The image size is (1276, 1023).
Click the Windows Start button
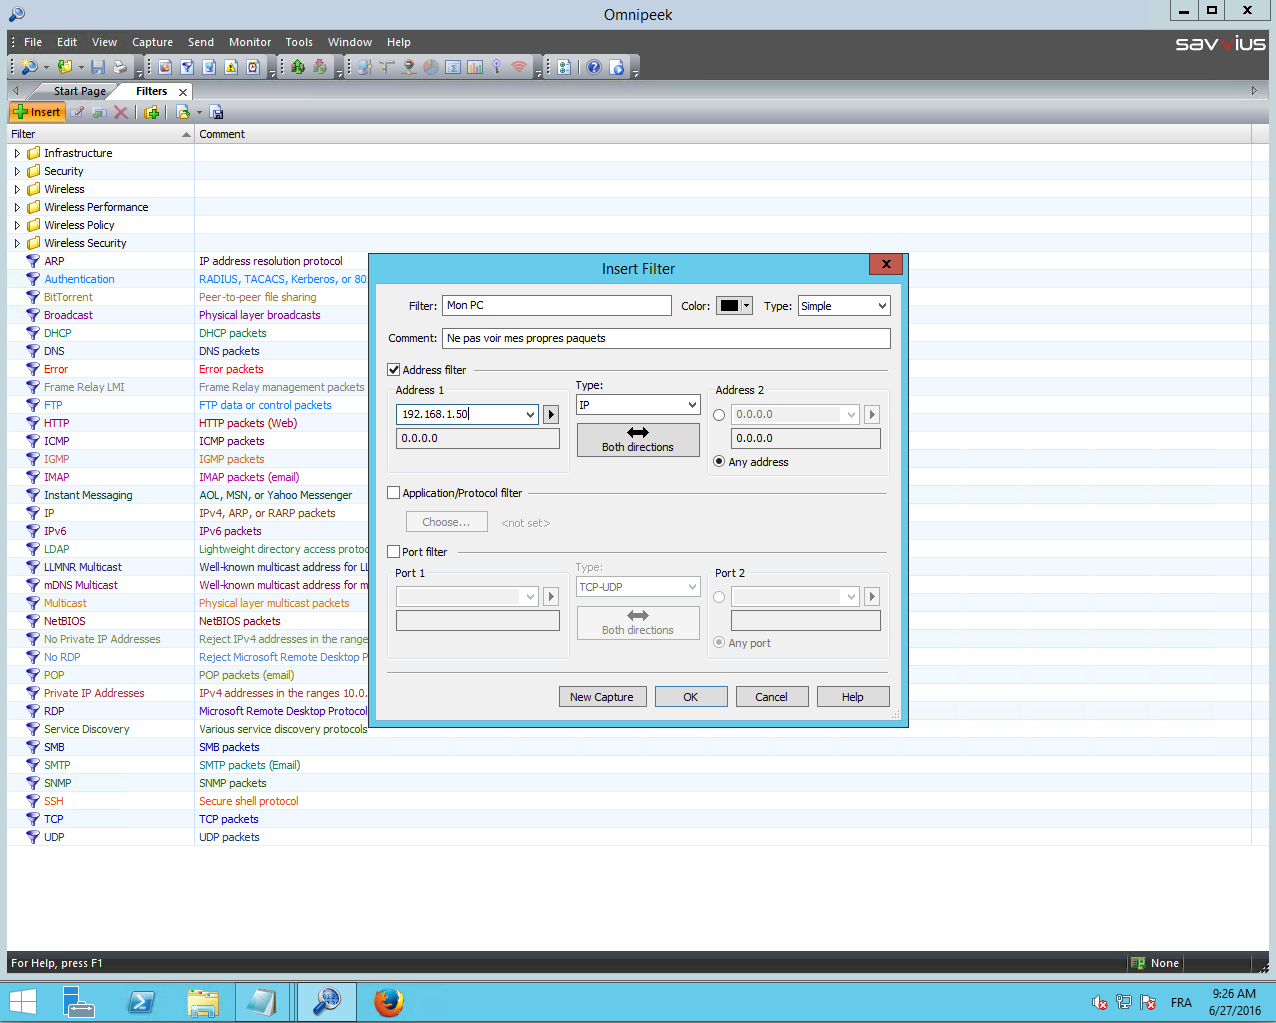tap(22, 1001)
